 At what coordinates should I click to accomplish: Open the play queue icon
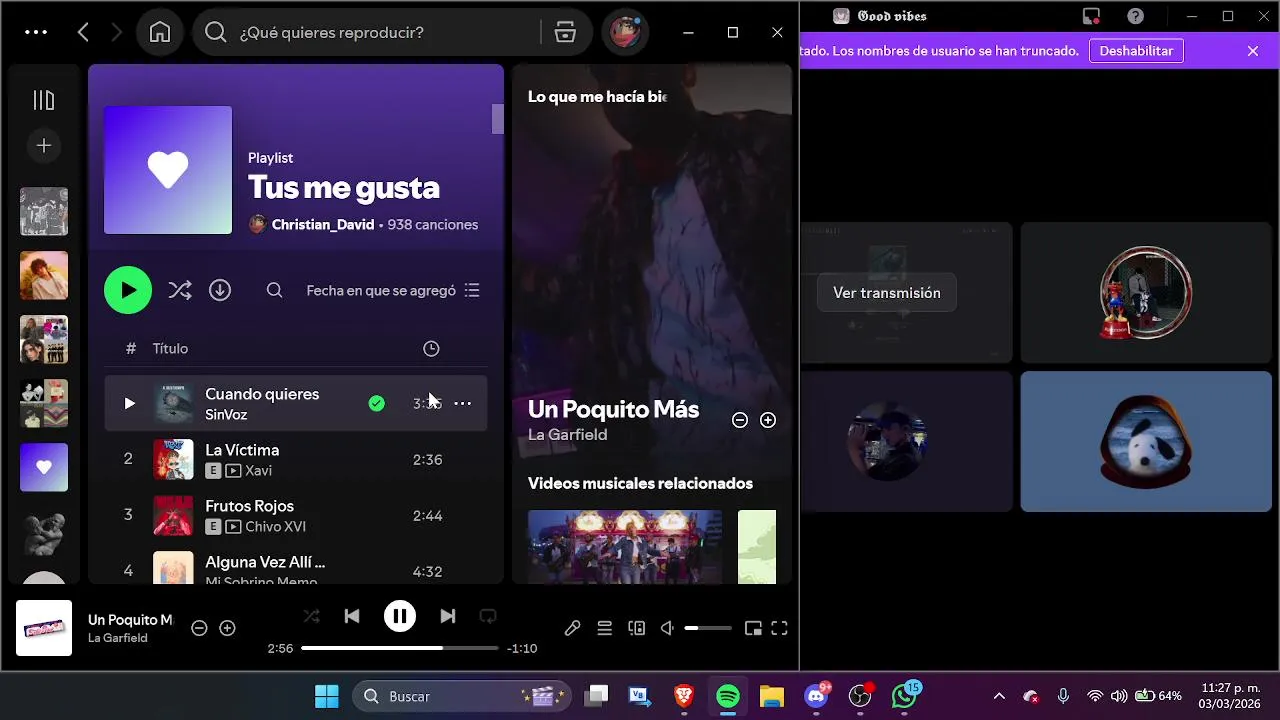604,628
